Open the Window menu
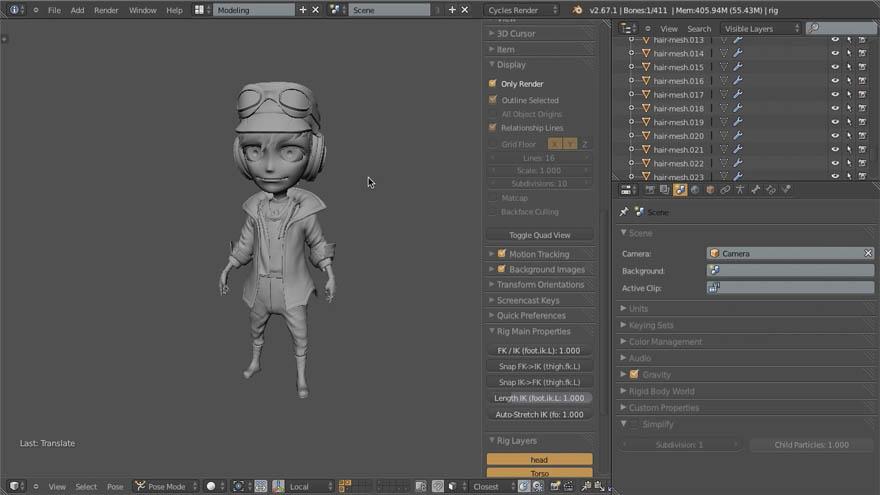This screenshot has height=495, width=880. pyautogui.click(x=143, y=10)
